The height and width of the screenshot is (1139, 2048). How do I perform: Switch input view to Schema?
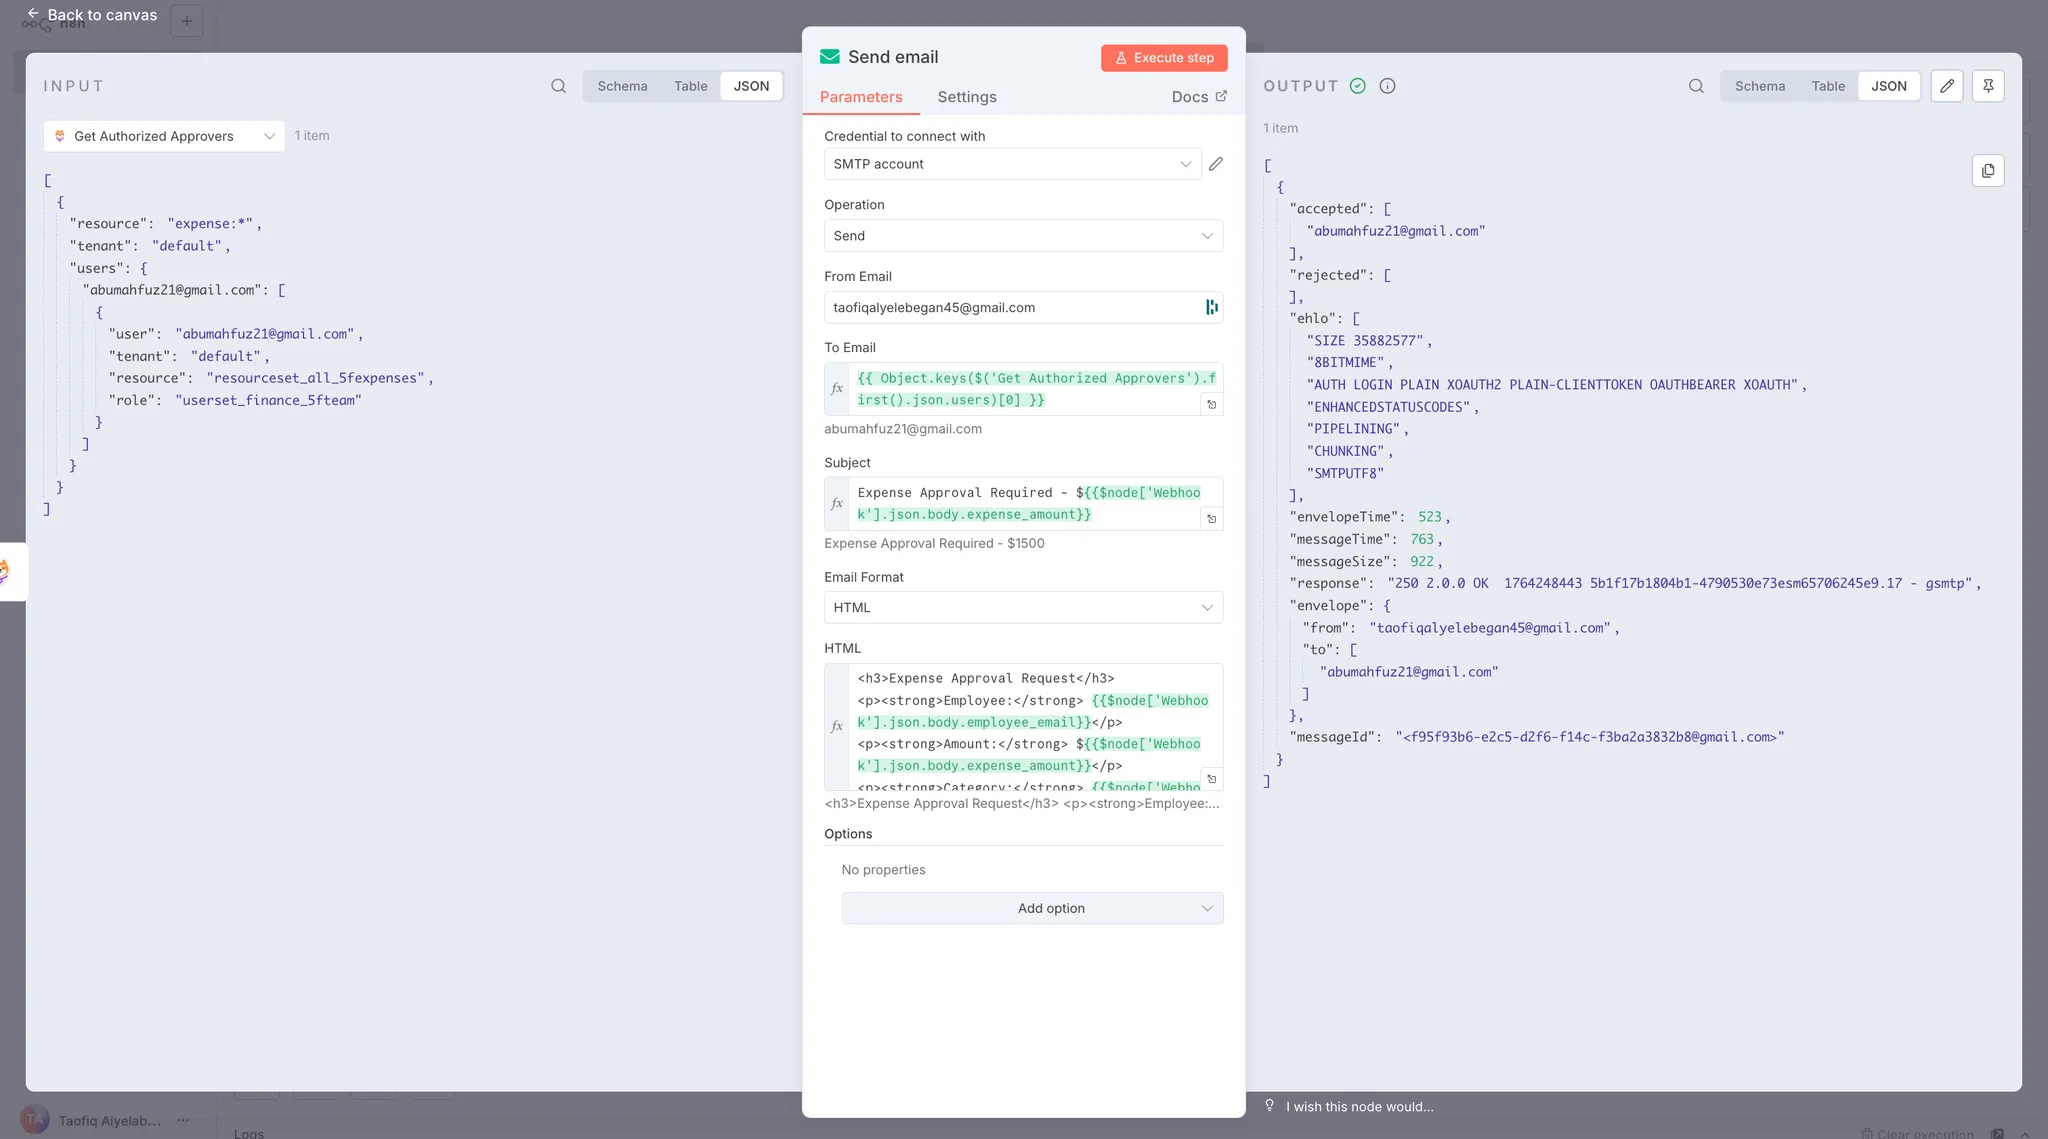click(622, 86)
